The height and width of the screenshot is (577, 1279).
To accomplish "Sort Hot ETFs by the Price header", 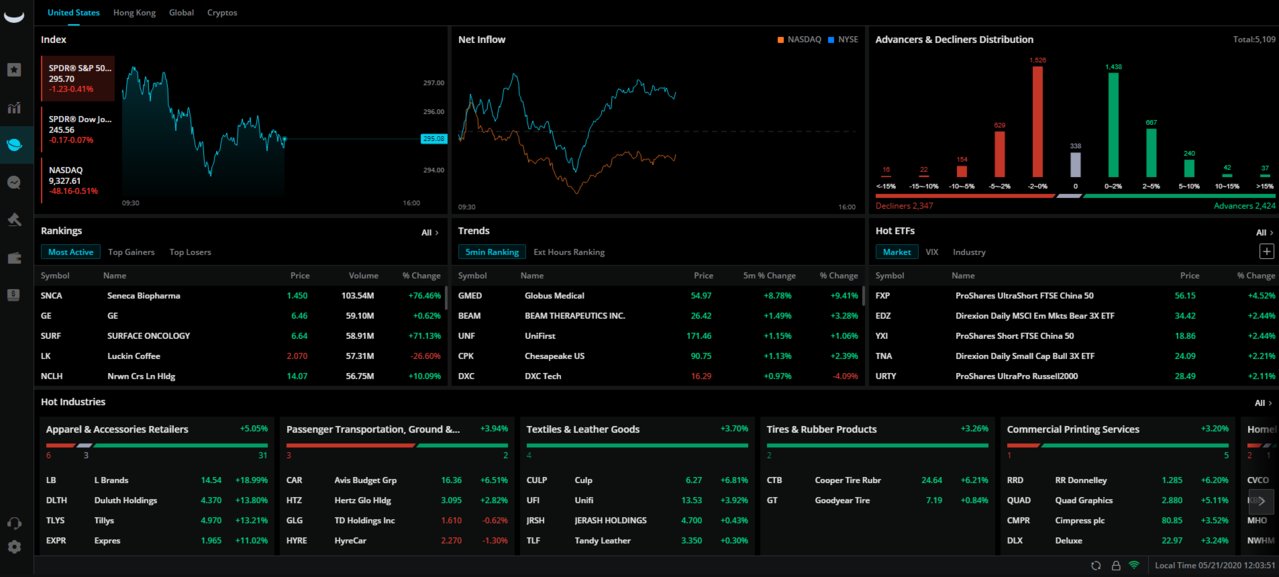I will (x=1188, y=275).
